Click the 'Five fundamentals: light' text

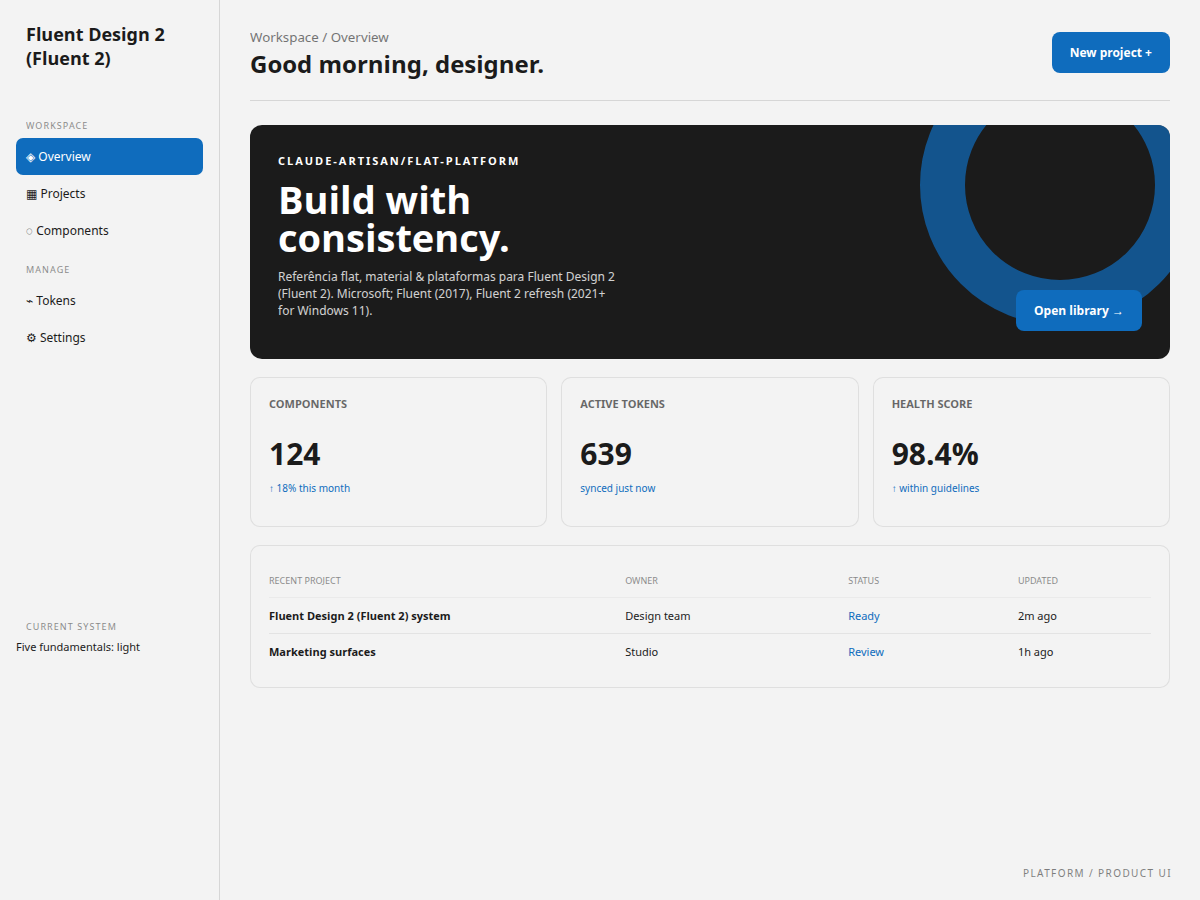point(78,647)
